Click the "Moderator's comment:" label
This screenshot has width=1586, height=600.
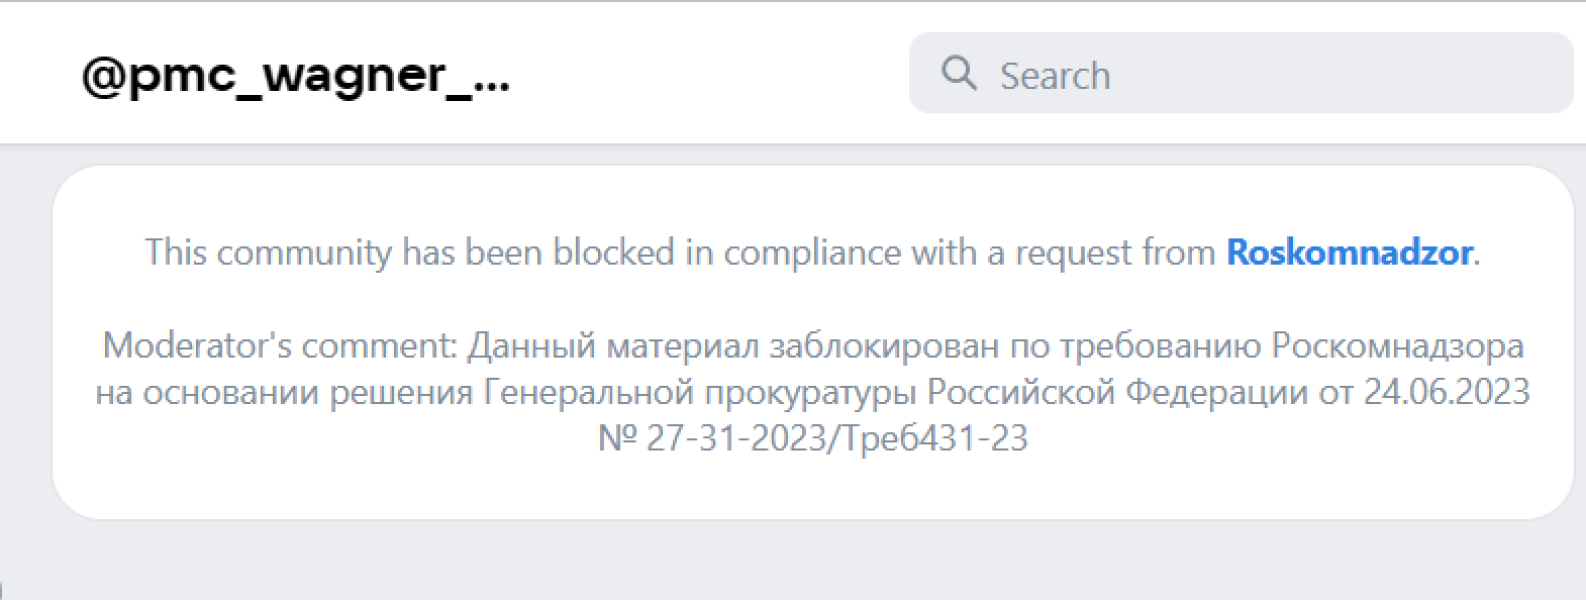tap(280, 346)
